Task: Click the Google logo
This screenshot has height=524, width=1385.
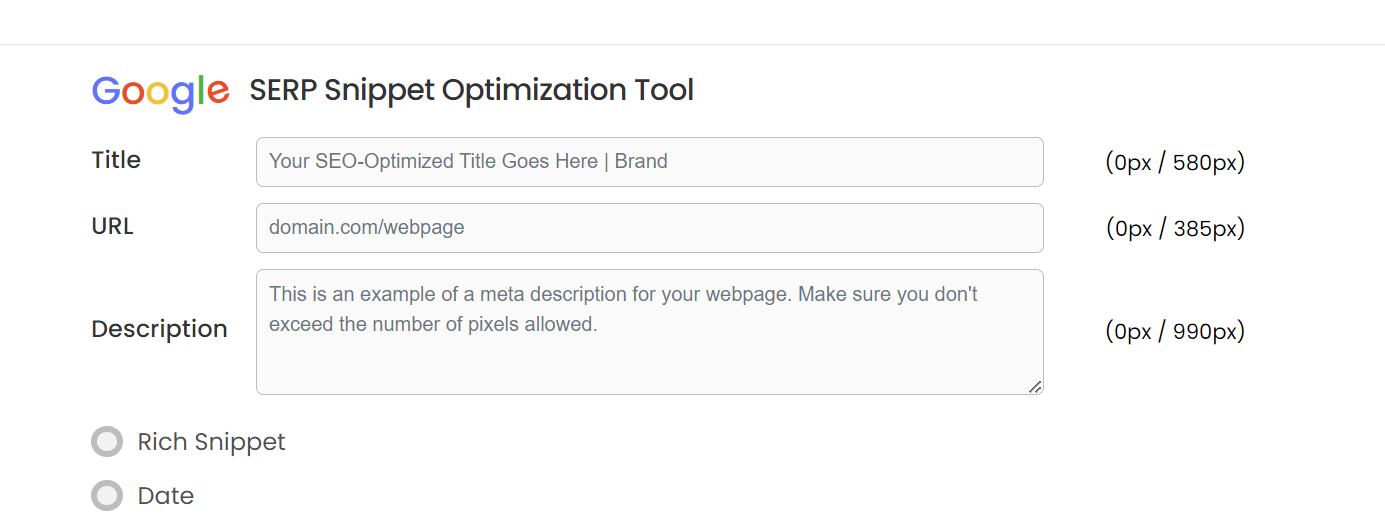Action: (x=160, y=91)
